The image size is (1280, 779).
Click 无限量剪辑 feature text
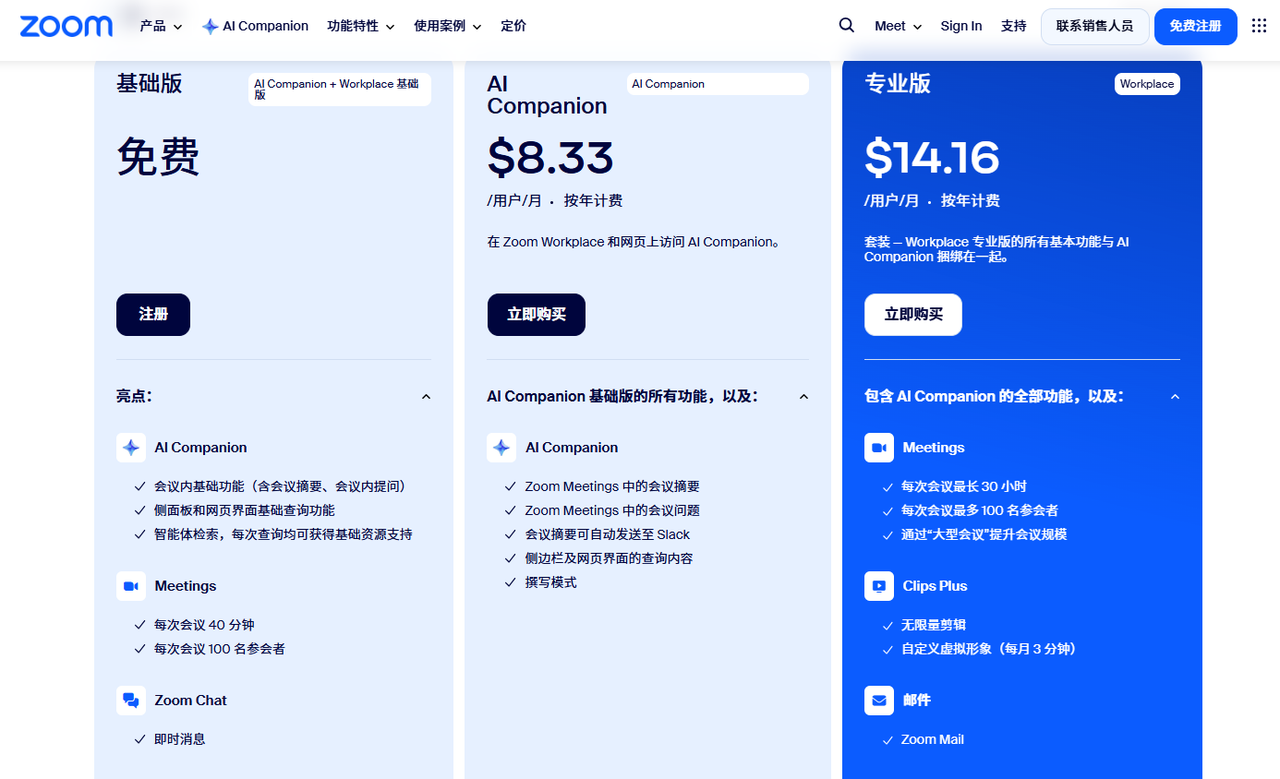coord(933,625)
